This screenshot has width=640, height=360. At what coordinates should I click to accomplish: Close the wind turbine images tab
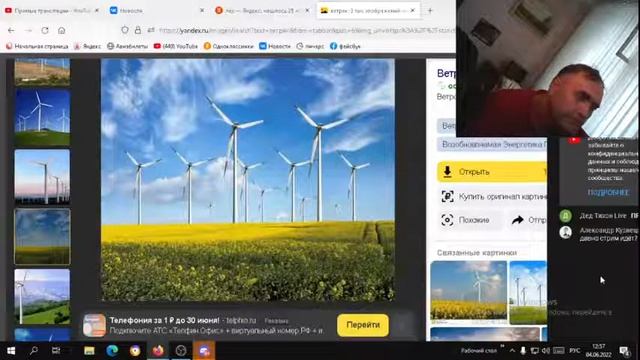pos(413,11)
